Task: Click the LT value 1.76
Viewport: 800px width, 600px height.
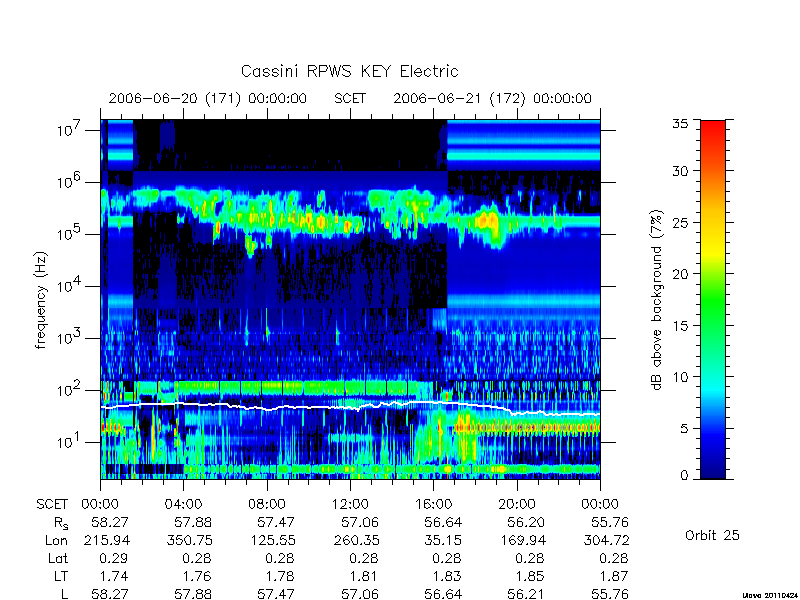Action: click(x=197, y=576)
